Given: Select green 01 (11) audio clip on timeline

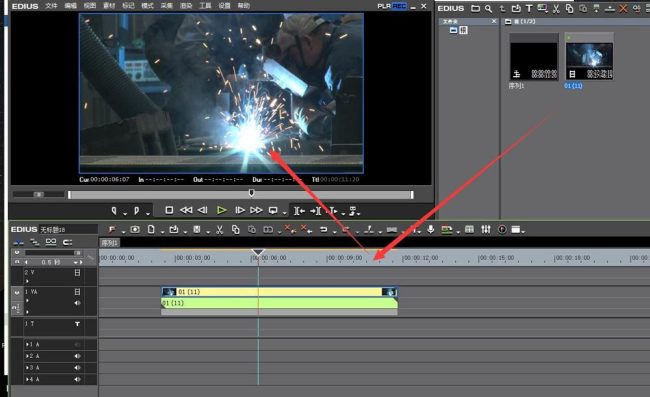Looking at the screenshot, I should coord(279,303).
